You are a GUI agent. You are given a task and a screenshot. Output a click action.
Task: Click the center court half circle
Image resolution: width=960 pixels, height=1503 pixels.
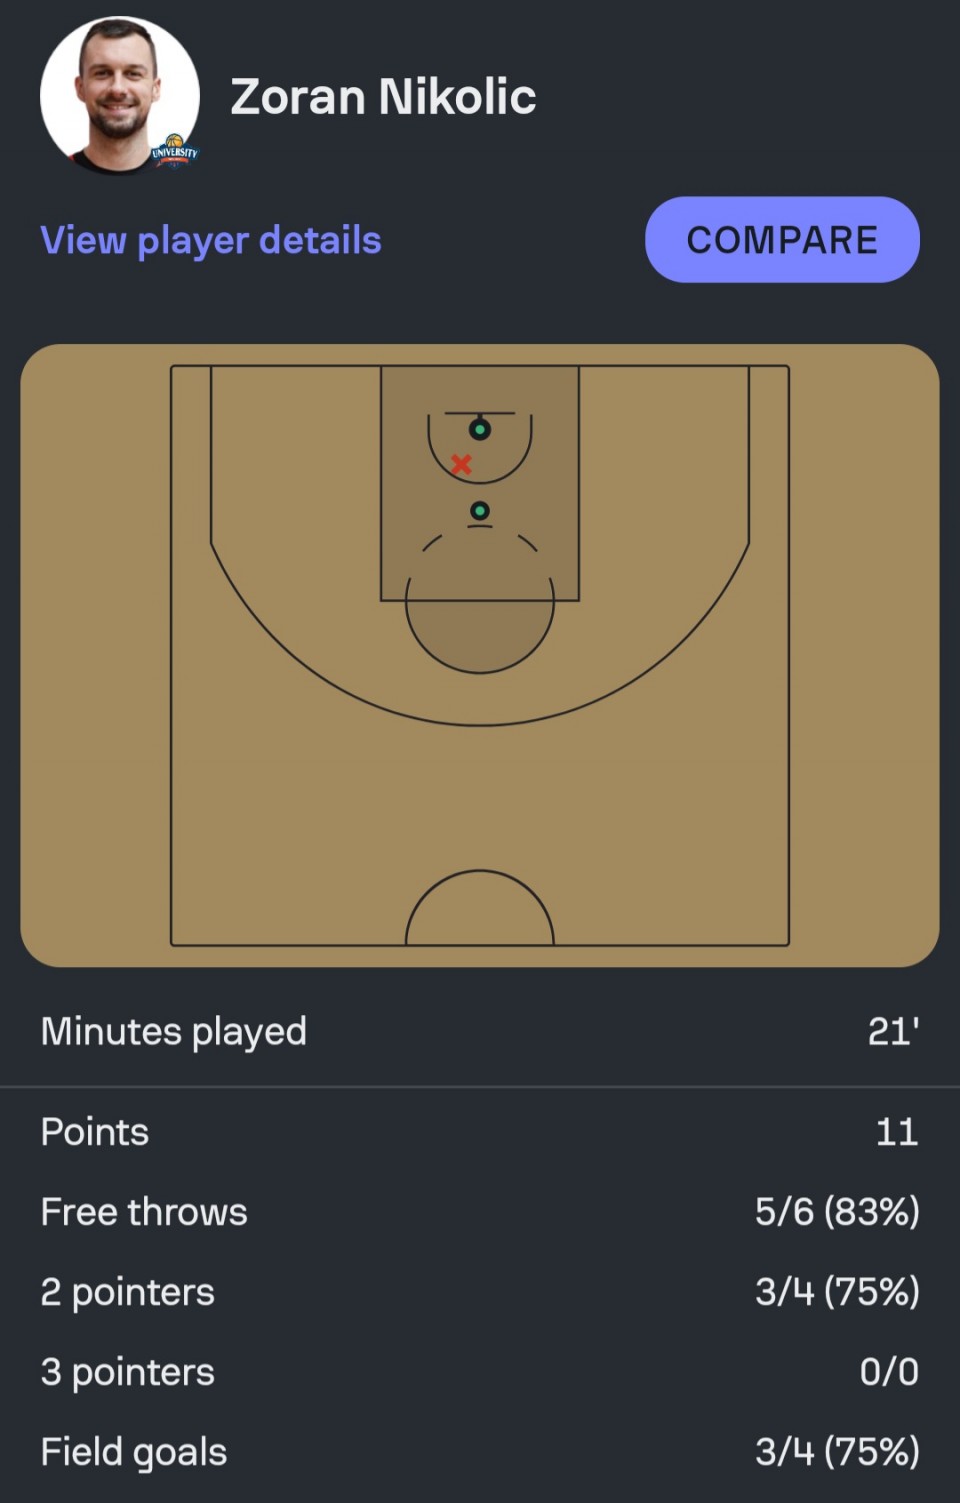(480, 908)
